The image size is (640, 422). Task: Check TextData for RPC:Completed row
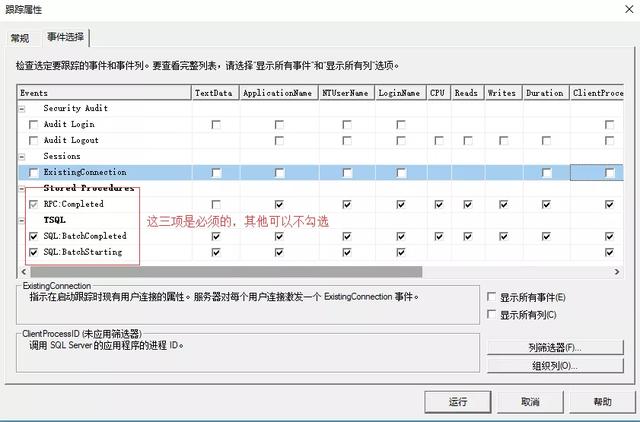(216, 204)
